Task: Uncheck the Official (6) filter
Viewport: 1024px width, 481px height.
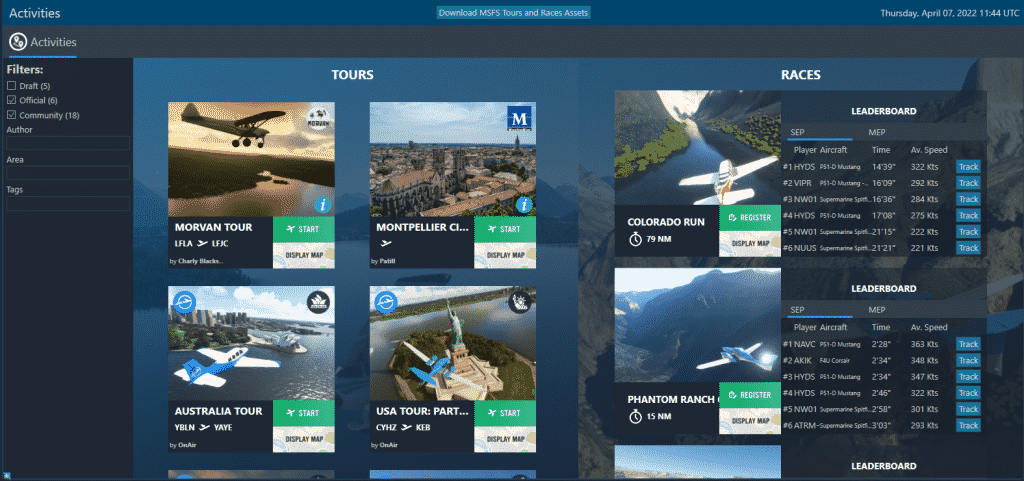Action: (11, 100)
